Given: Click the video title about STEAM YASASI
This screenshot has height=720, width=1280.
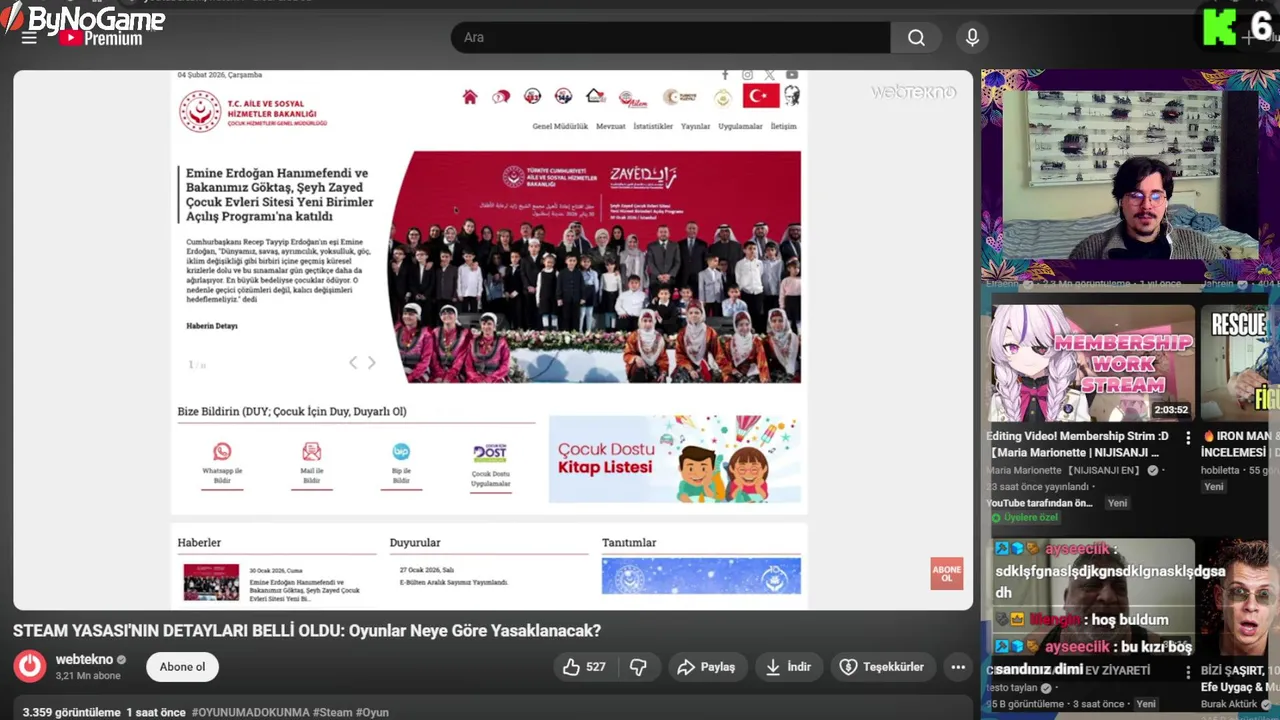Looking at the screenshot, I should (x=307, y=631).
